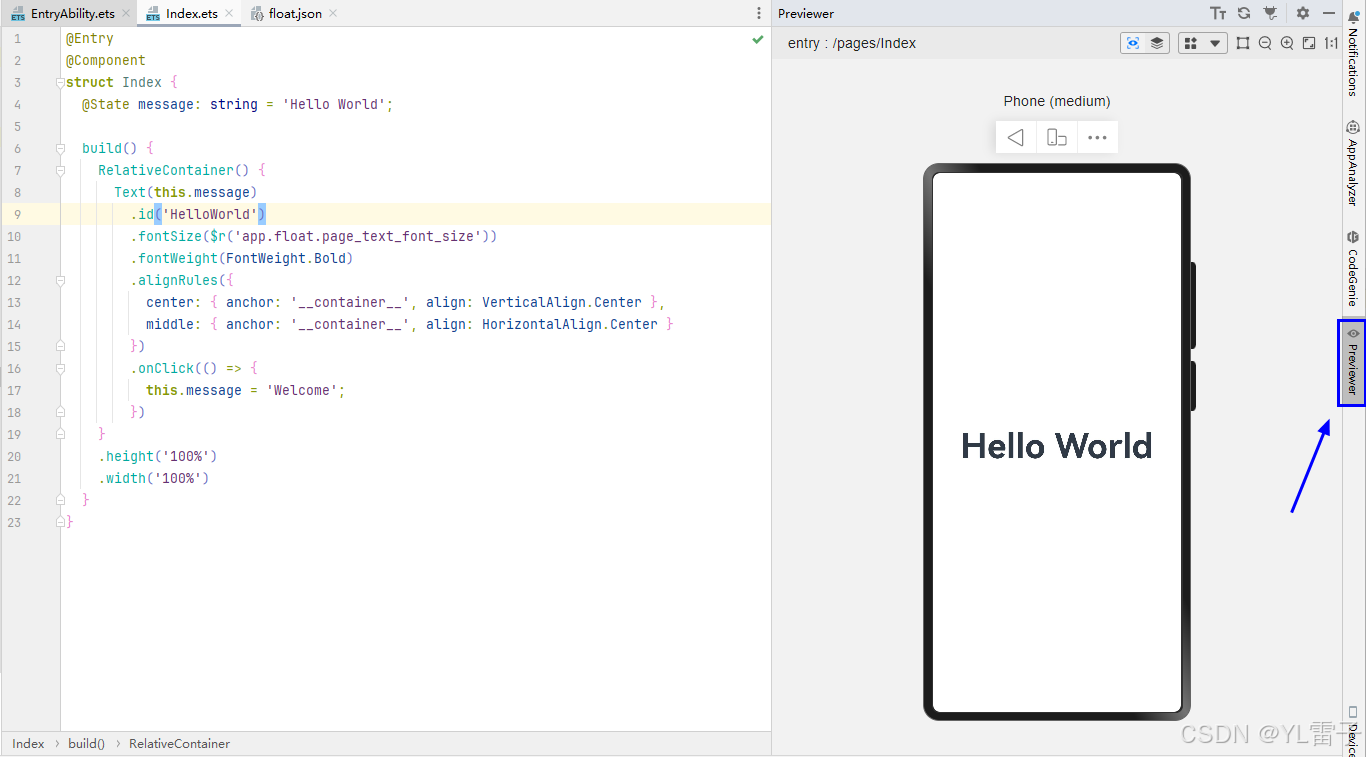The height and width of the screenshot is (757, 1366).
Task: Click the green inspection checkmark in the editor
Action: [758, 39]
